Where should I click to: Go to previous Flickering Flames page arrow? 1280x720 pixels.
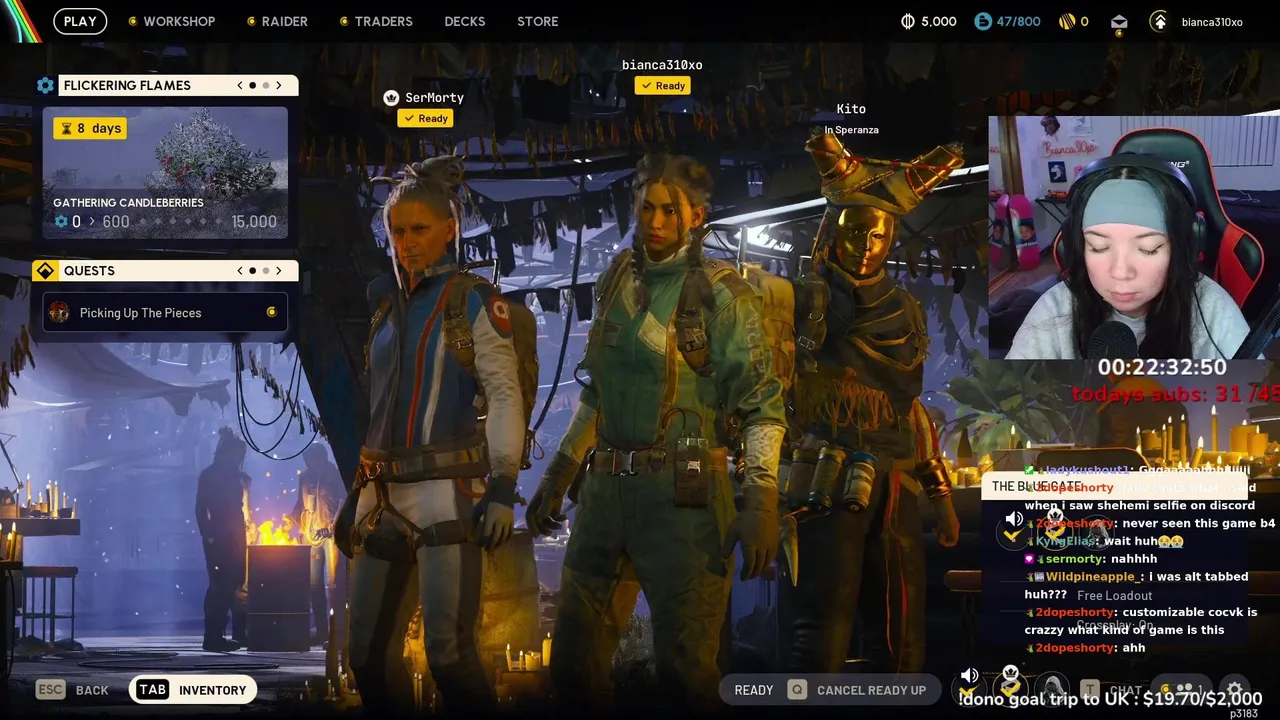tap(240, 85)
